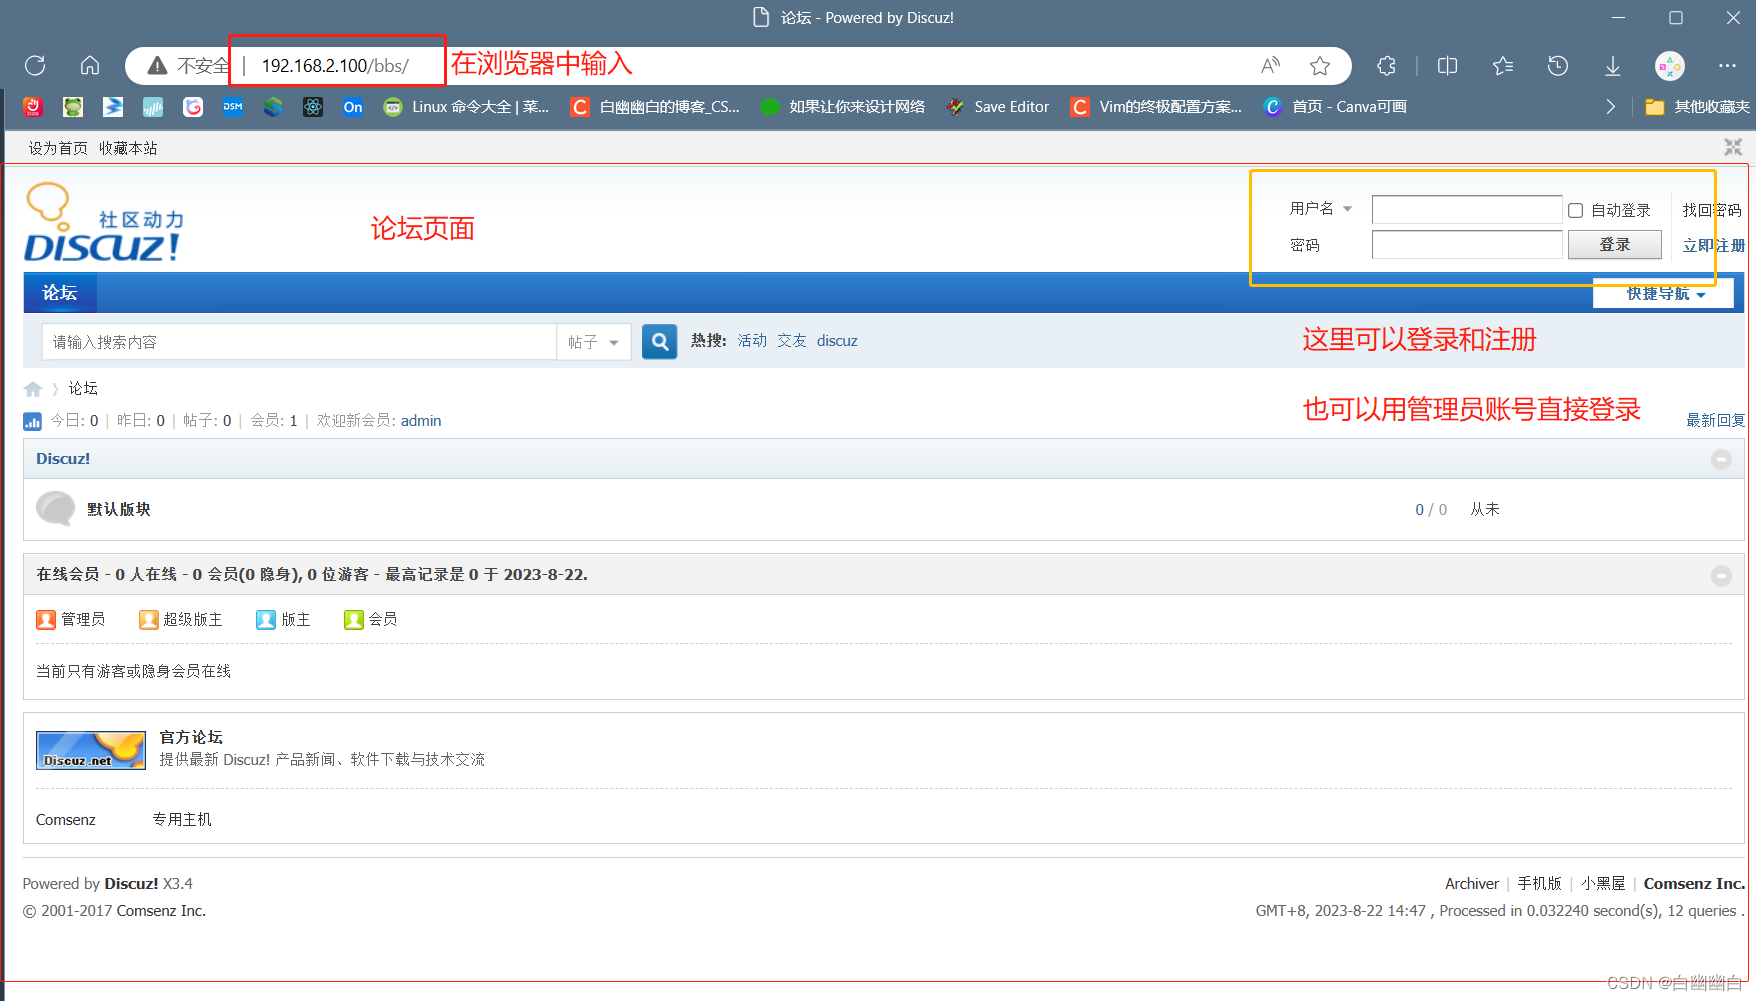Open the browser extensions puzzle icon
The width and height of the screenshot is (1756, 1001).
(x=1386, y=66)
